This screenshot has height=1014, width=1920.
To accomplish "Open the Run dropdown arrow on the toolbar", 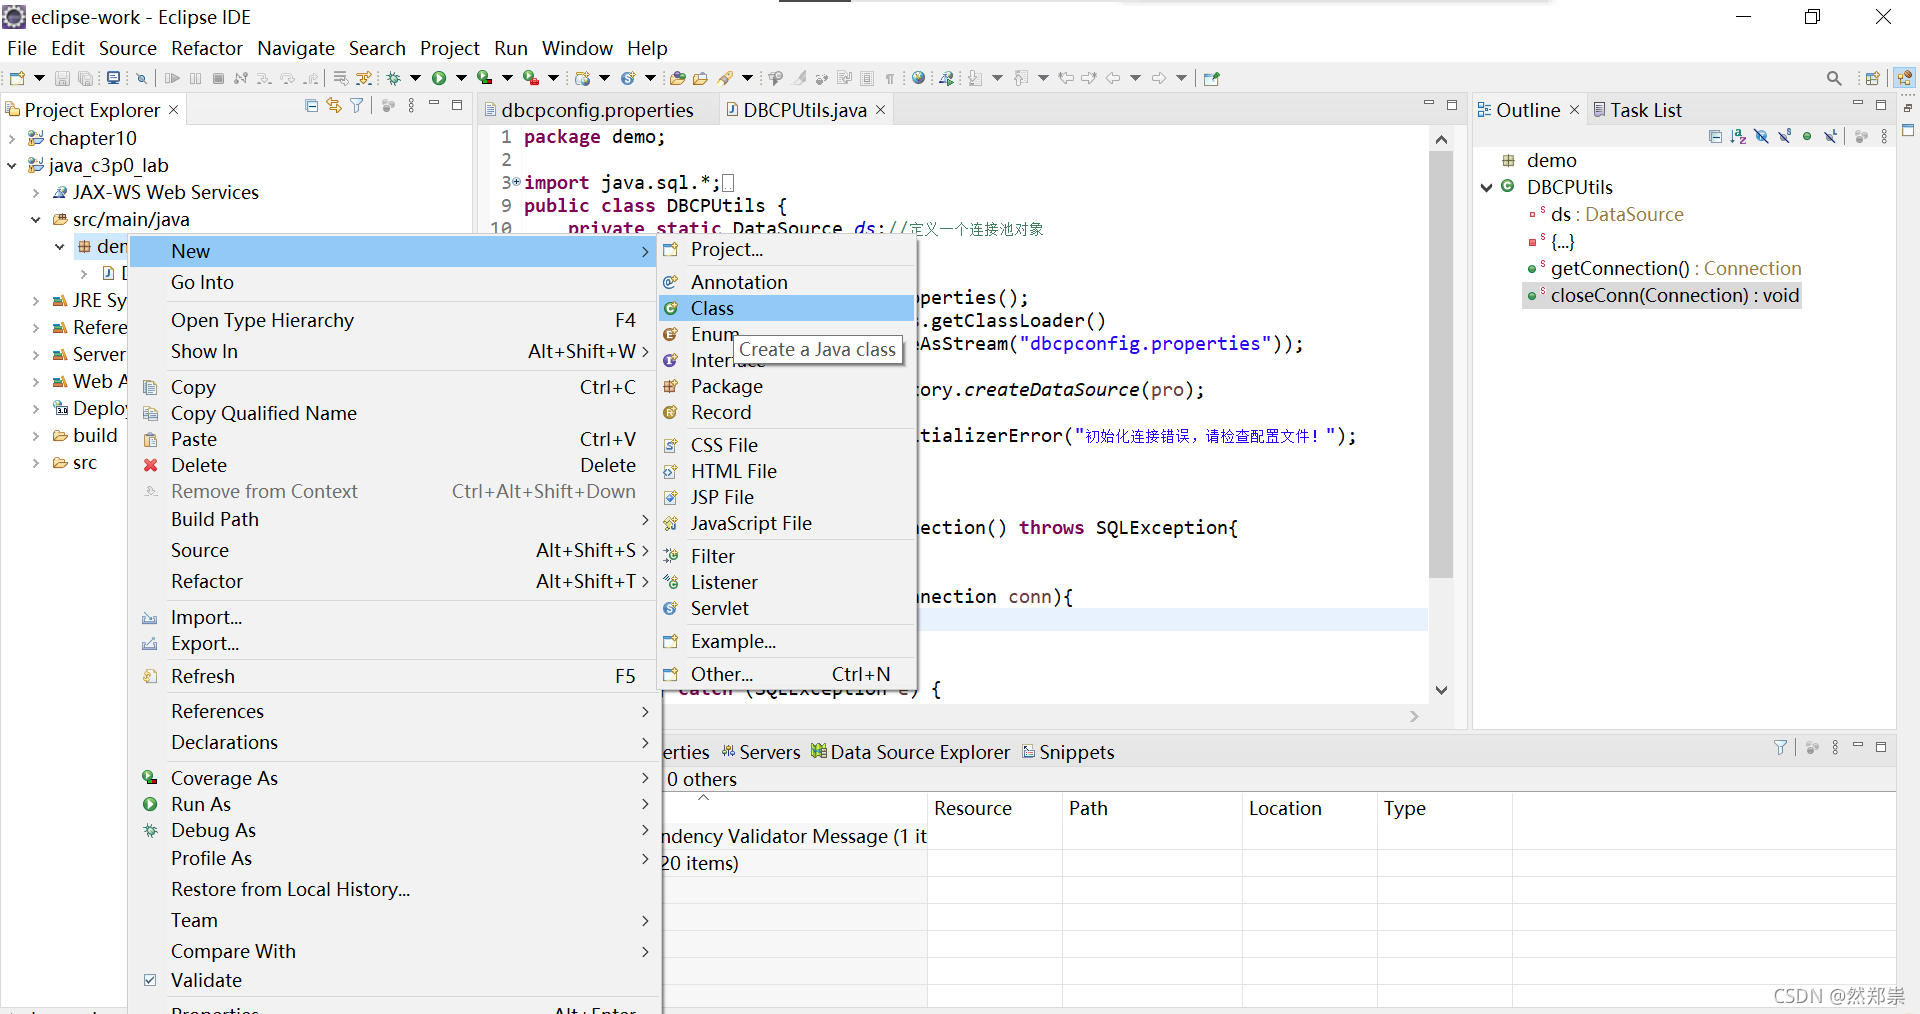I will click(462, 78).
